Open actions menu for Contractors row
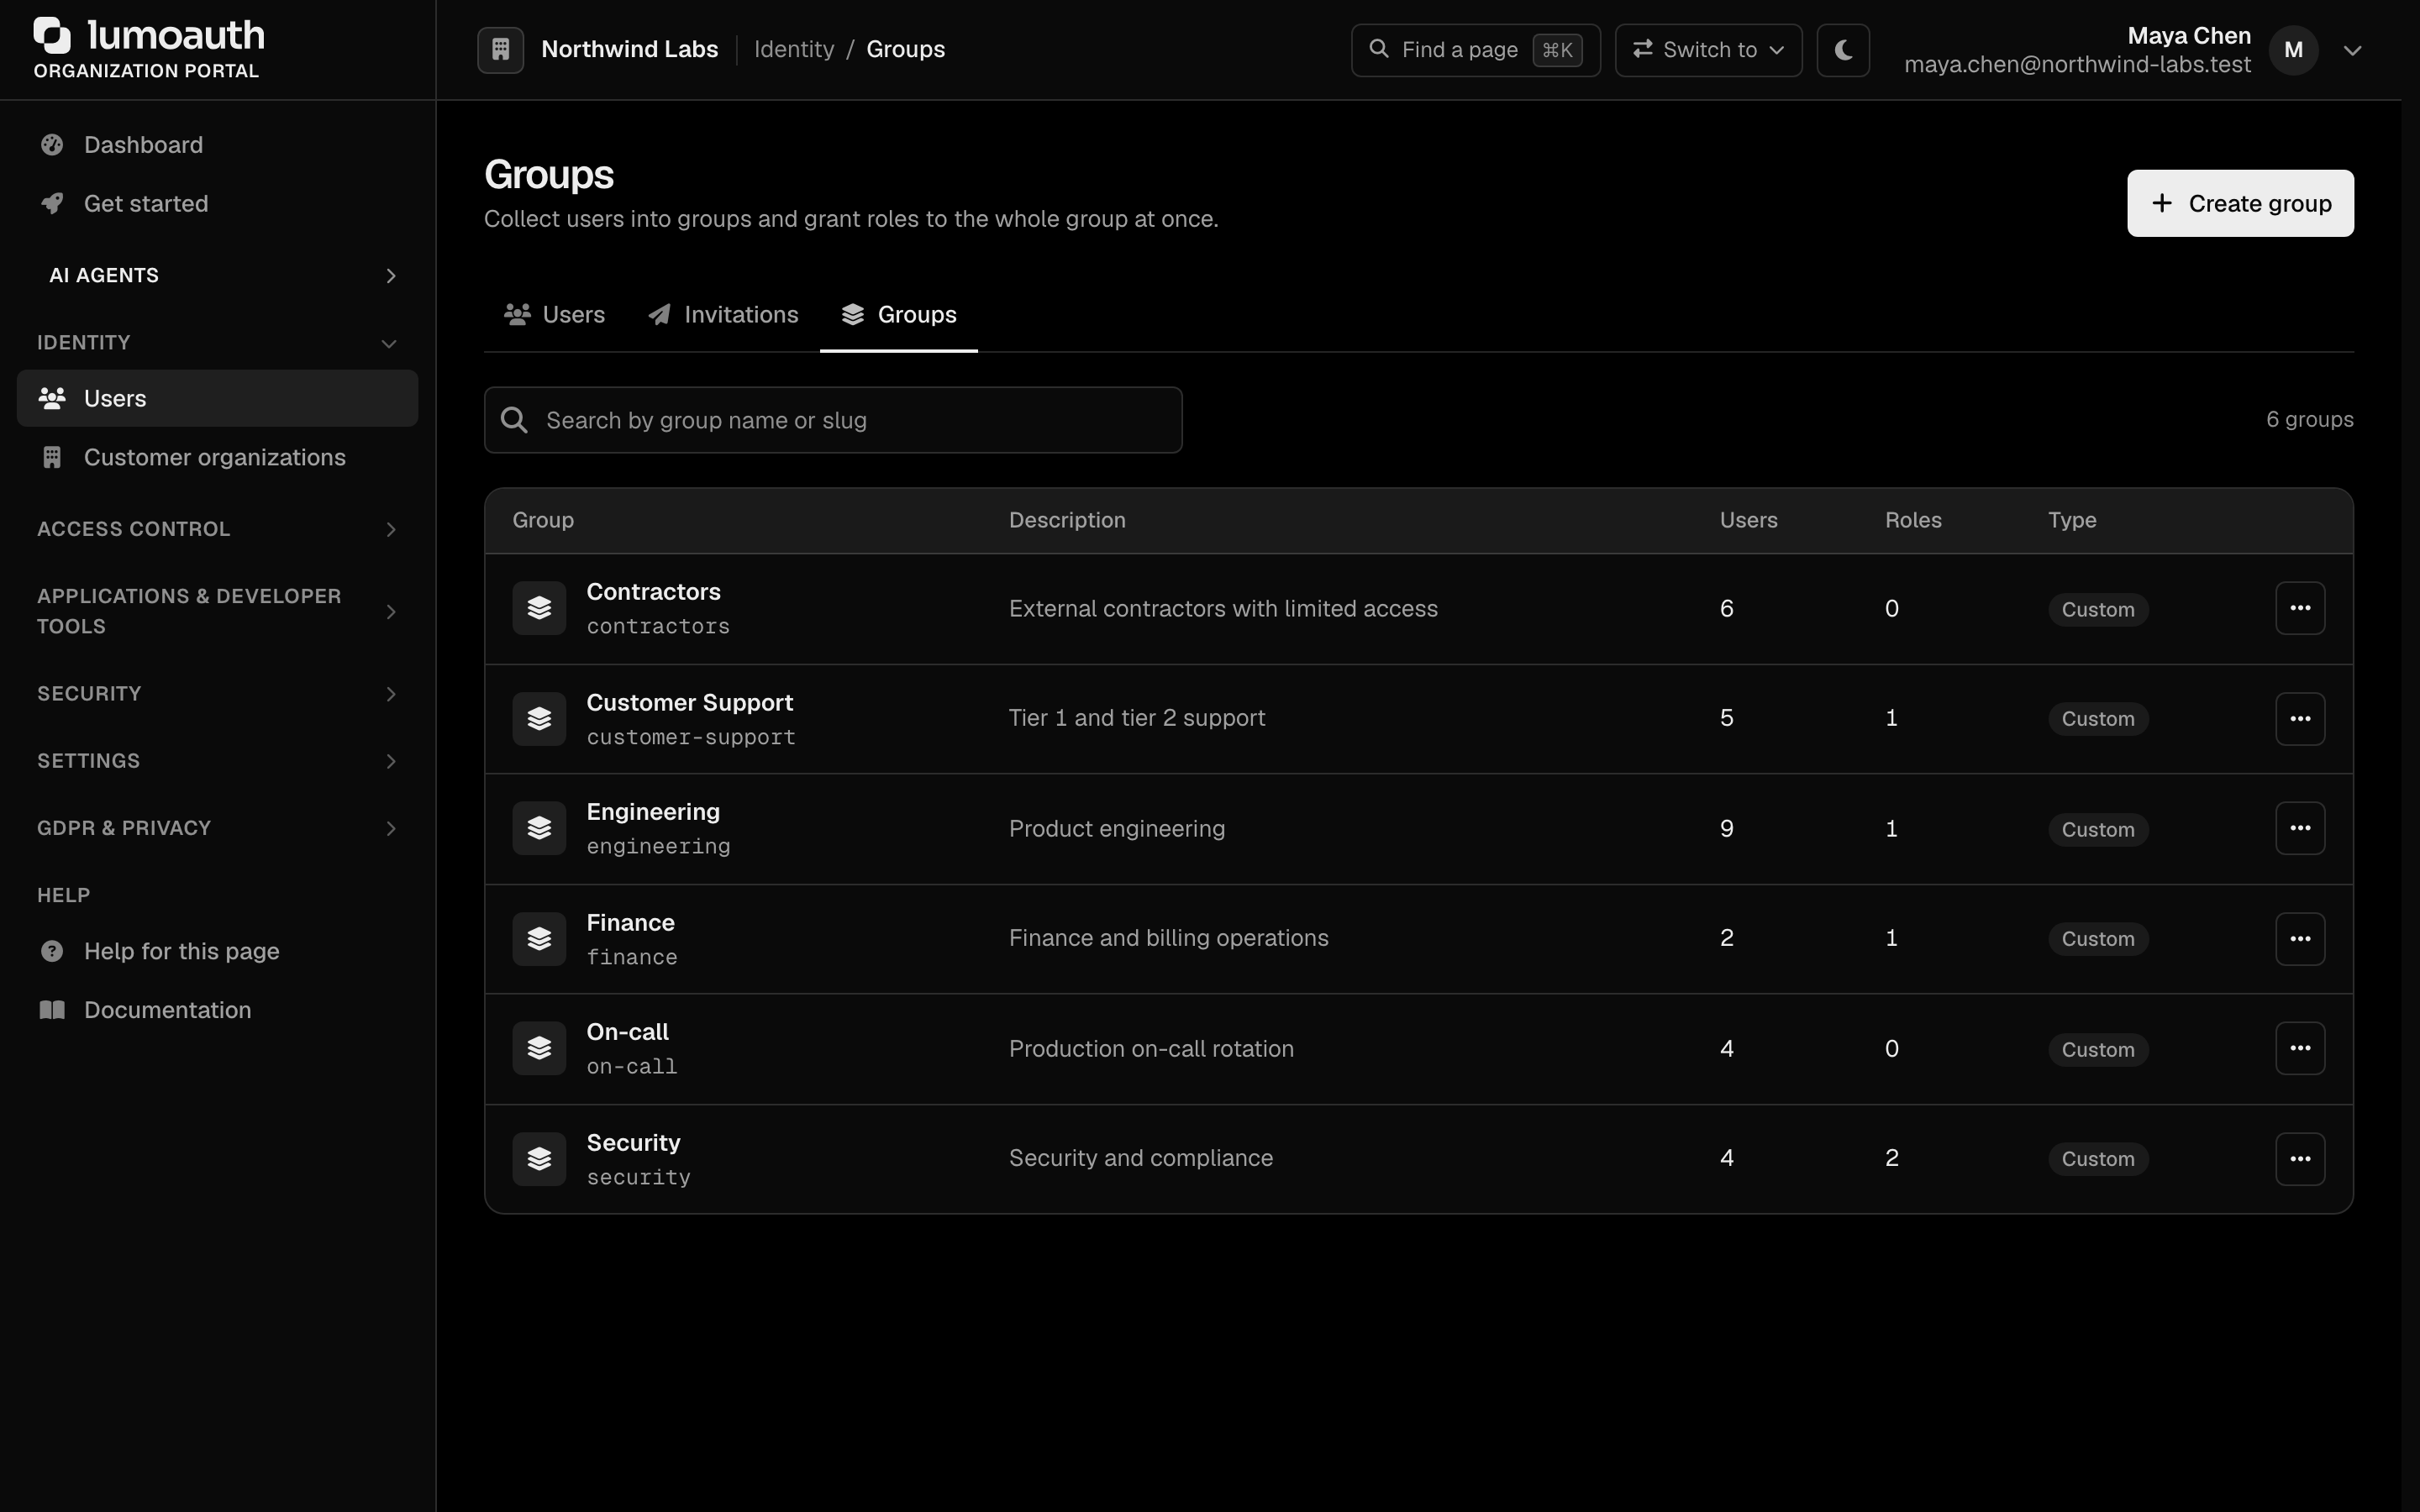Image resolution: width=2420 pixels, height=1512 pixels. coord(2300,608)
